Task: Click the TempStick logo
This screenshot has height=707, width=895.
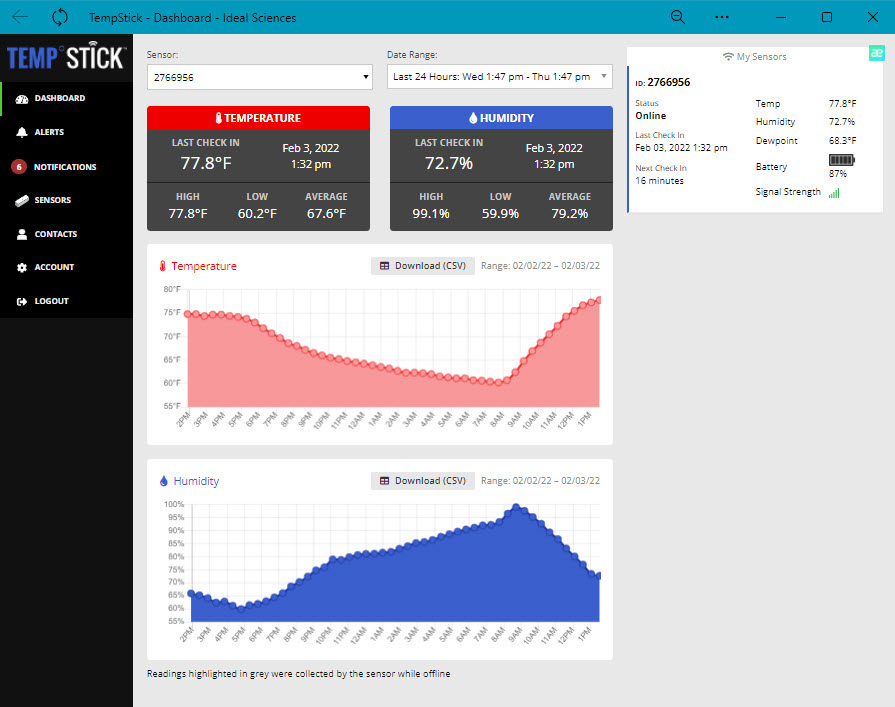Action: click(66, 57)
